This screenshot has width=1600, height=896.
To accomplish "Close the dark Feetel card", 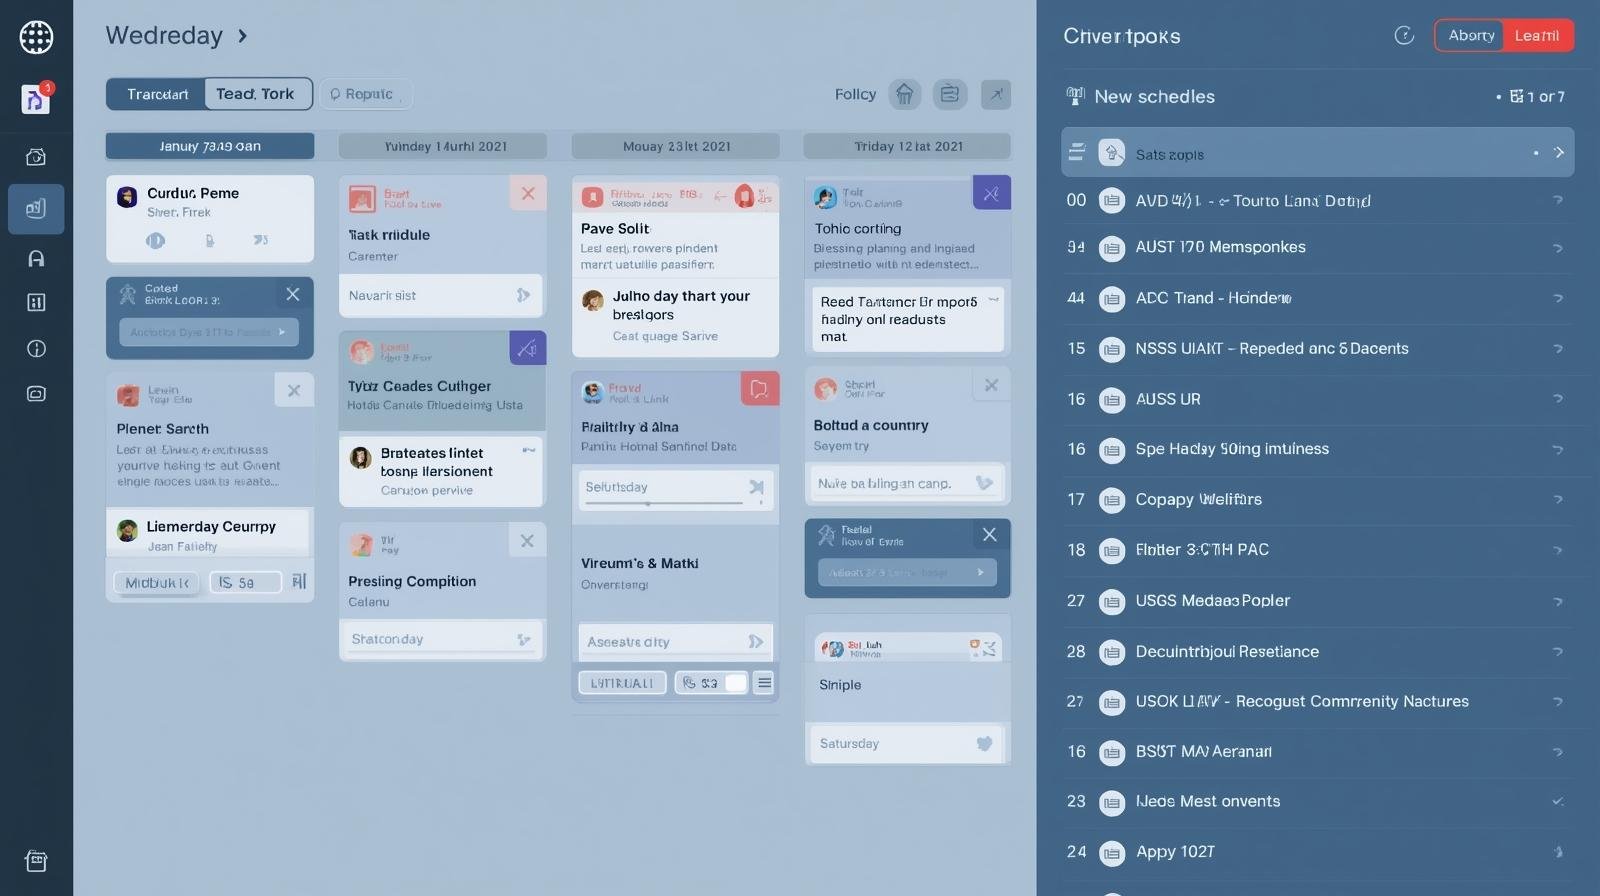I will click(x=989, y=534).
